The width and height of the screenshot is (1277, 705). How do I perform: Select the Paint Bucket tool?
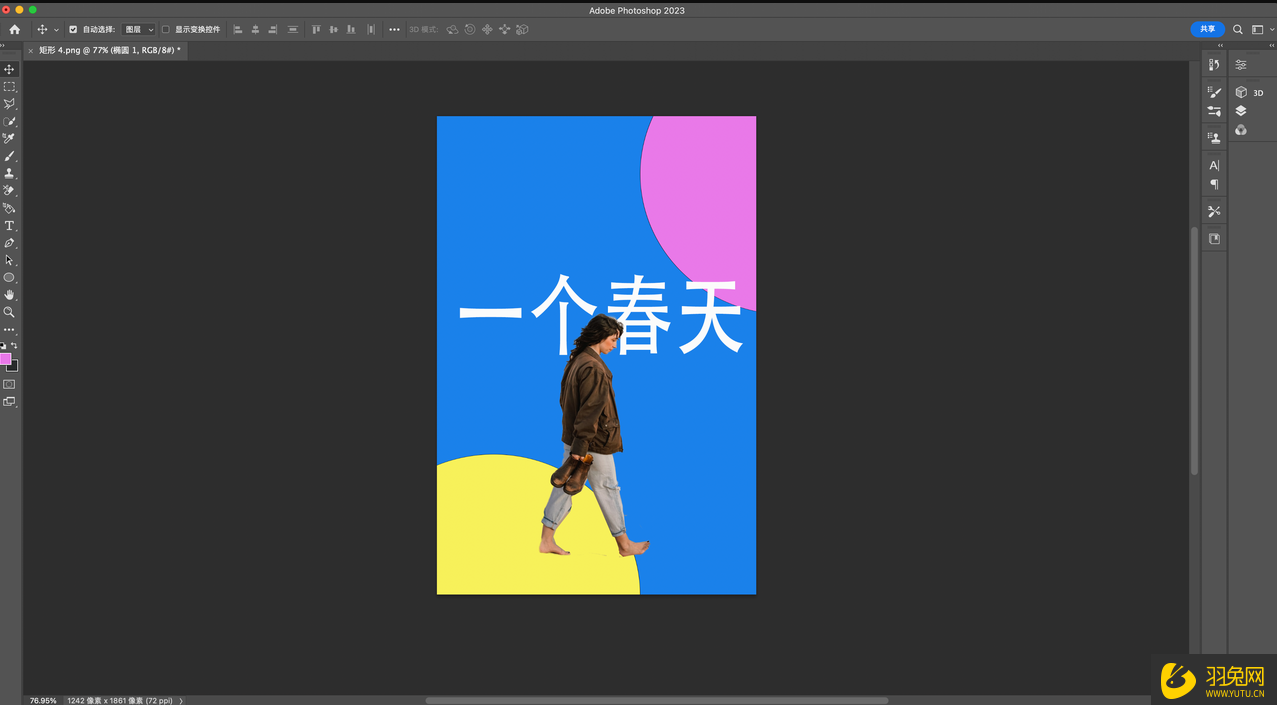click(9, 208)
